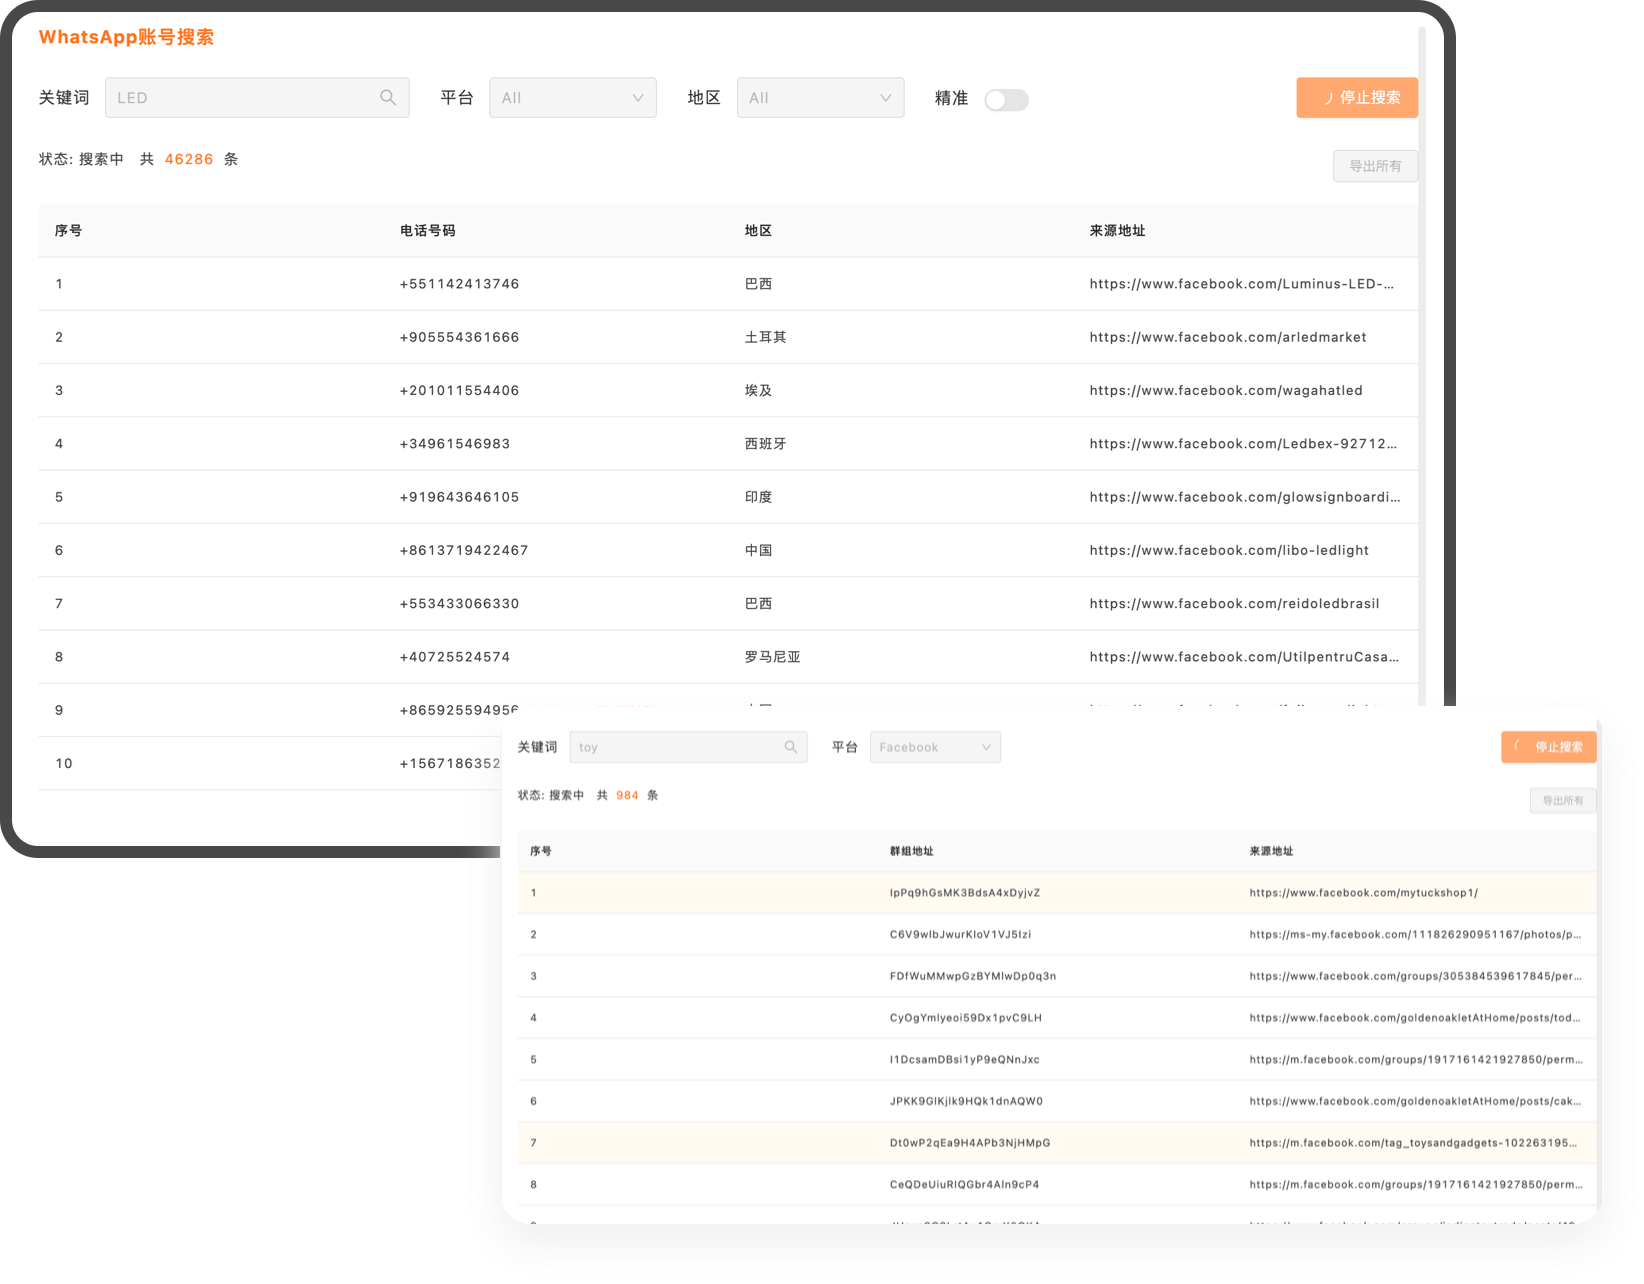Open the reidoledbrasil source link
1644x1284 pixels.
(x=1234, y=604)
